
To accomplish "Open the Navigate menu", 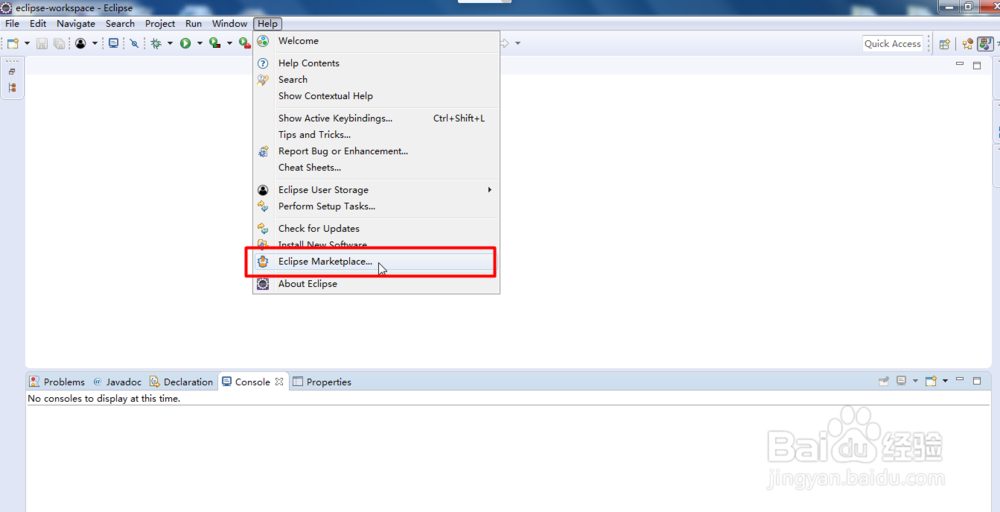I will pyautogui.click(x=76, y=24).
